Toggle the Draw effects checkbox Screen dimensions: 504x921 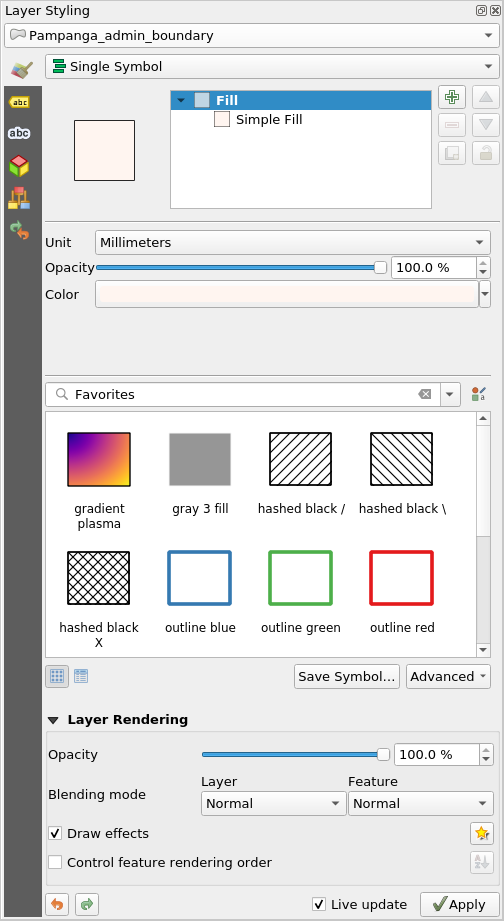[55, 833]
